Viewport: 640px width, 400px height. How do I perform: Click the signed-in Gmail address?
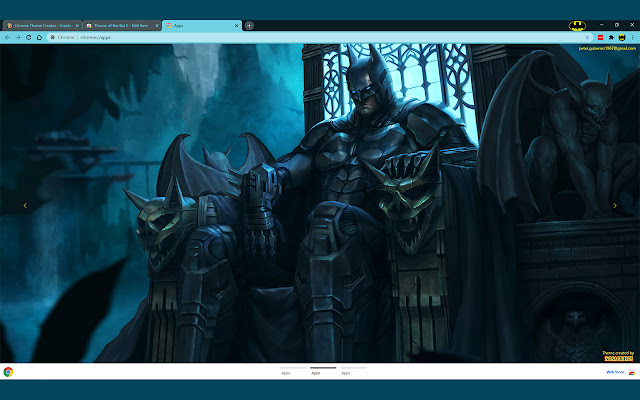coord(607,48)
